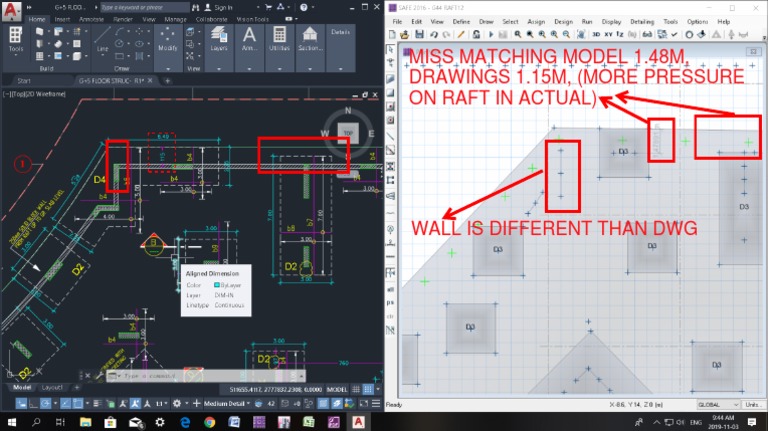Screen dimensions: 768x431
Task: Switch to XY plan view in SAFE
Action: pos(608,34)
